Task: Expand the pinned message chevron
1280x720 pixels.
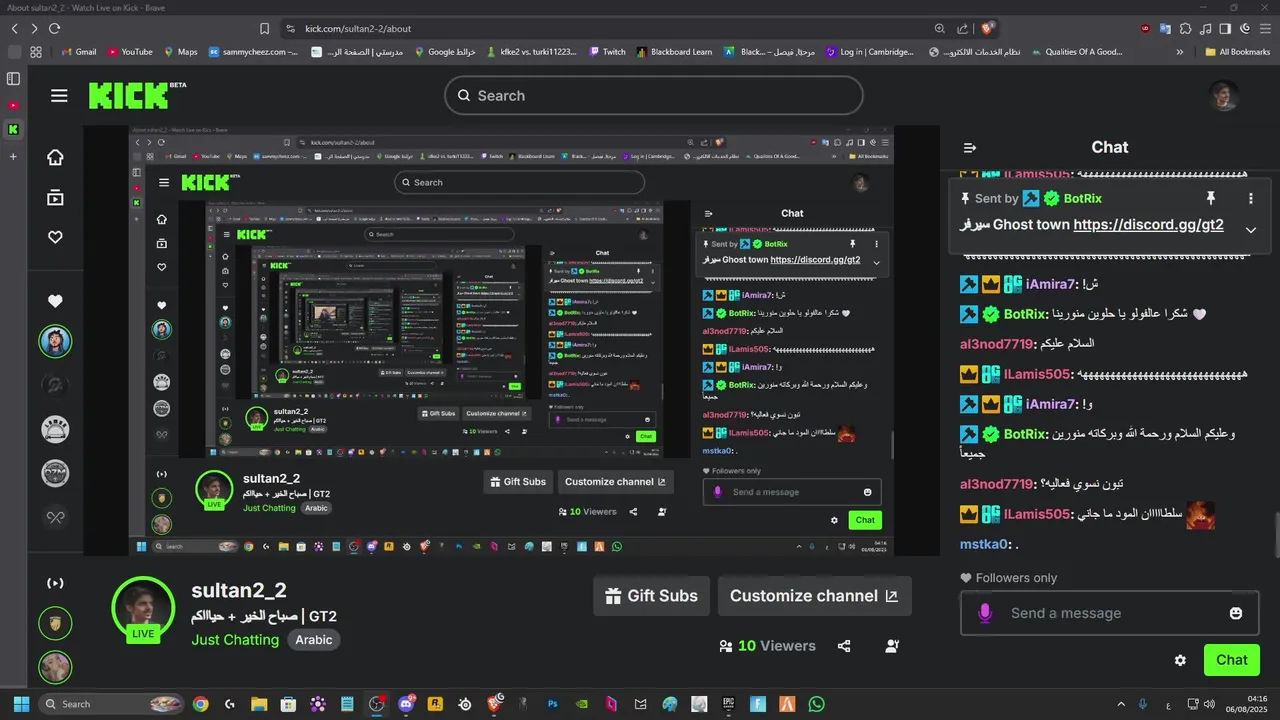Action: (x=1250, y=229)
